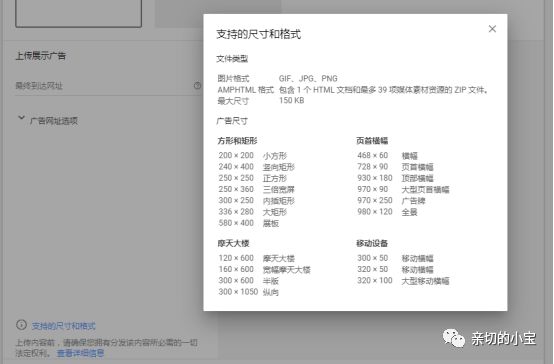Image resolution: width=554 pixels, height=364 pixels.
Task: Click the 930 × 180 顶部横幅 row
Action: point(395,178)
